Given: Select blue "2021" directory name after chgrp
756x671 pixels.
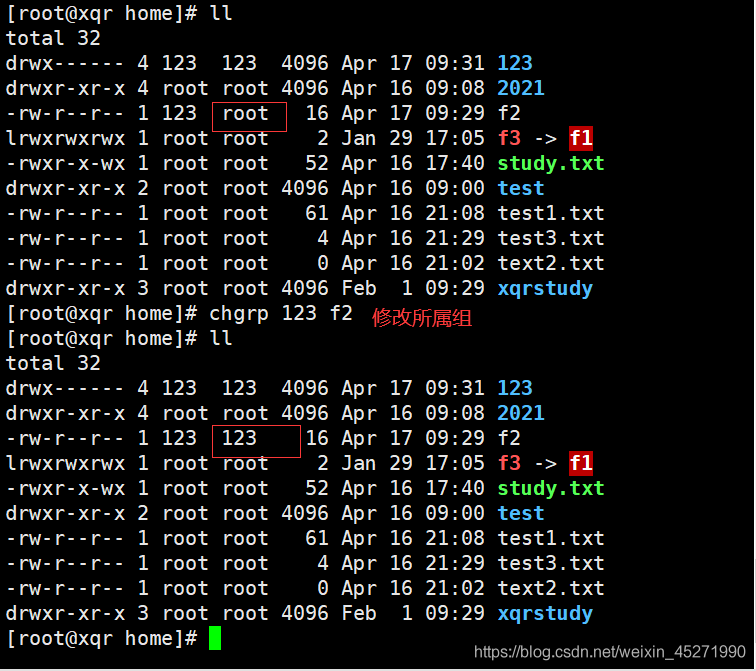Looking at the screenshot, I should (521, 413).
